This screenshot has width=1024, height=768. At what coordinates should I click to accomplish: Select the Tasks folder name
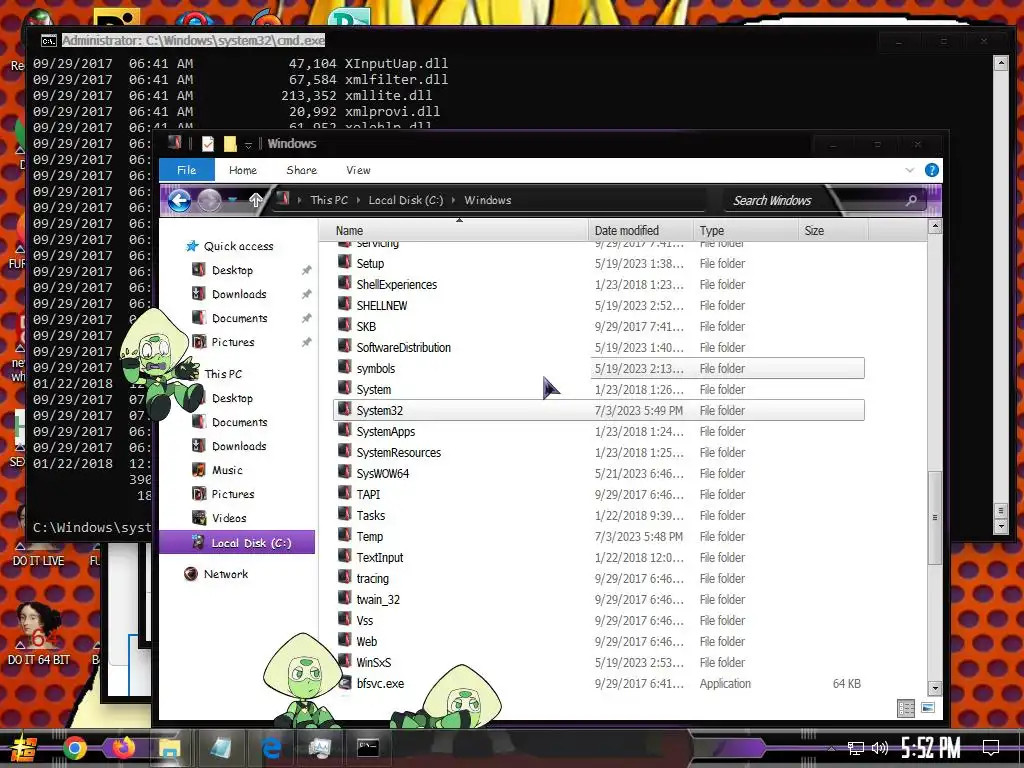[370, 516]
